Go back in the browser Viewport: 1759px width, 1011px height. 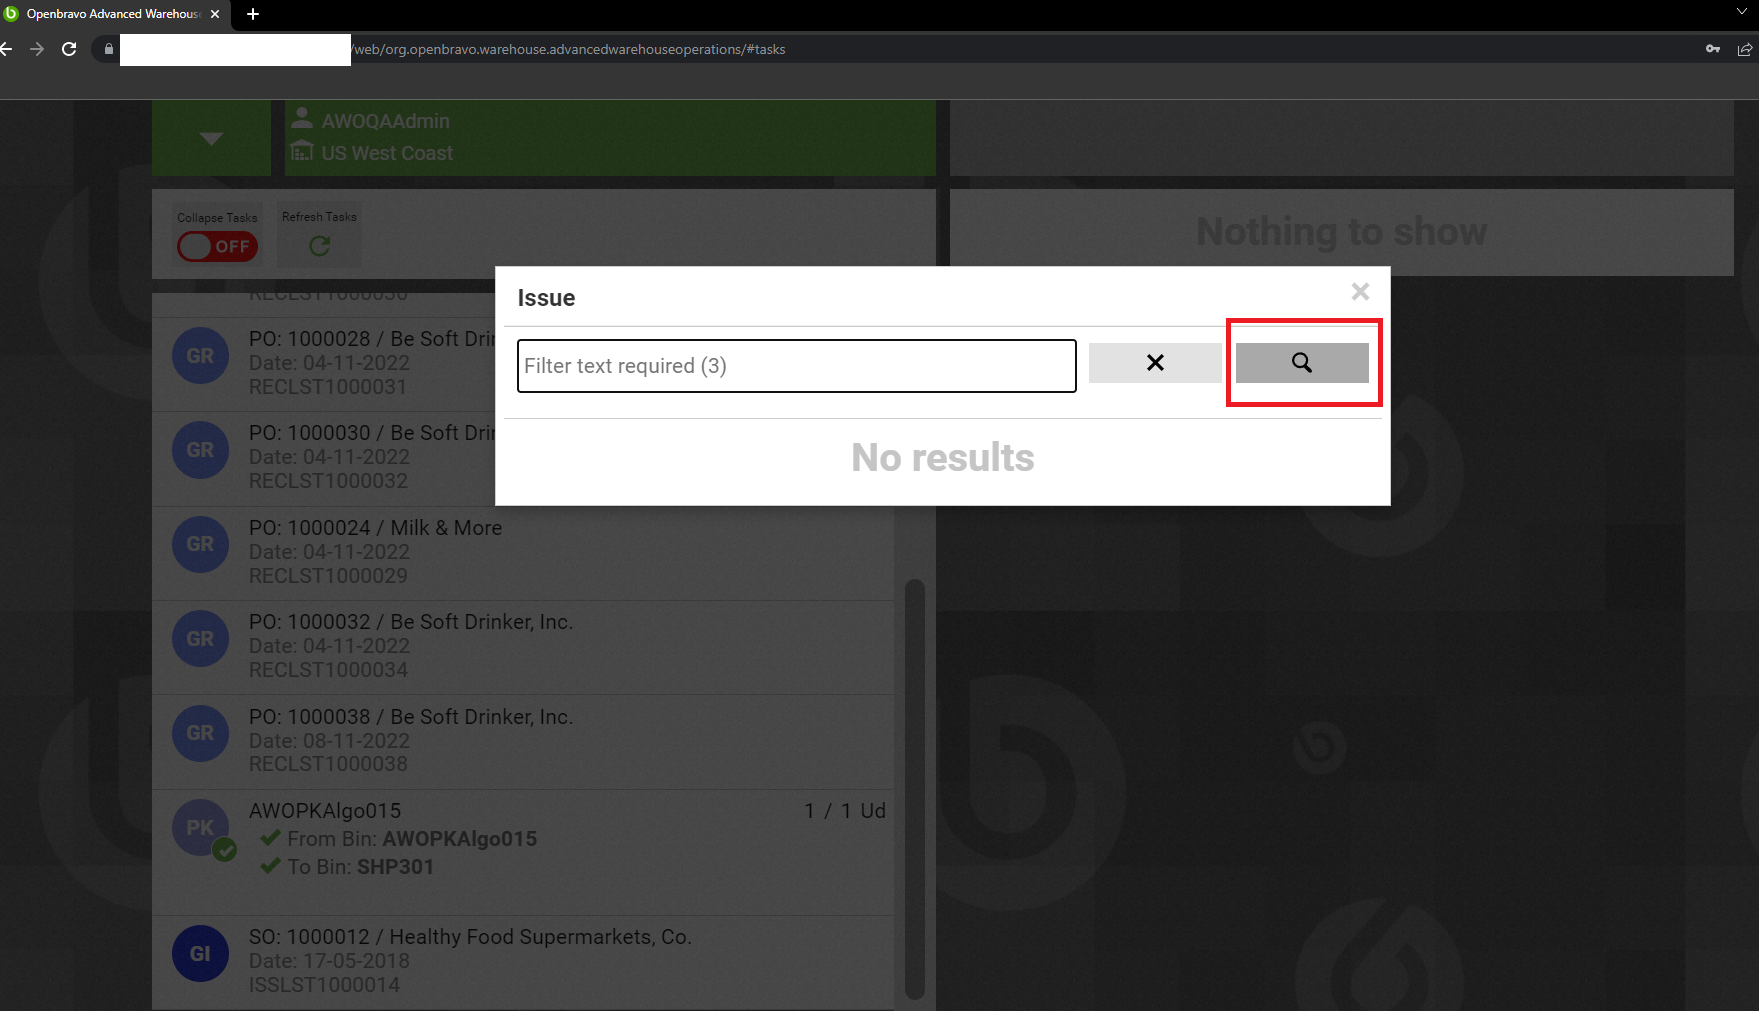point(7,49)
